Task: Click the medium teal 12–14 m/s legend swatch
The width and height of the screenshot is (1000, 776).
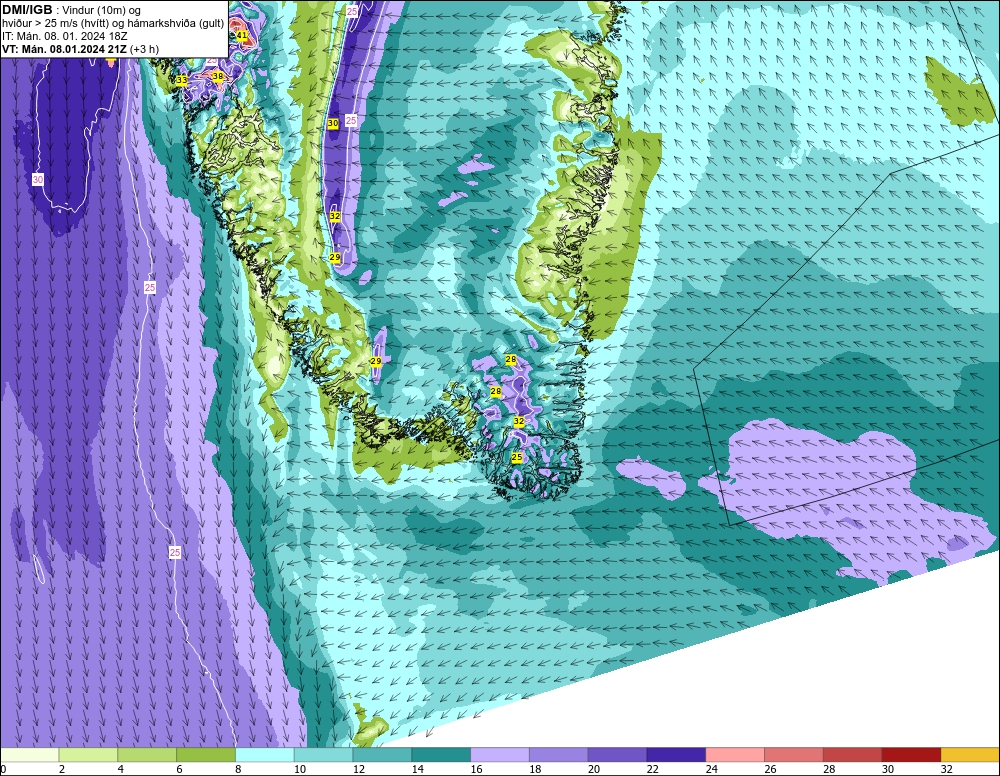Action: click(382, 756)
